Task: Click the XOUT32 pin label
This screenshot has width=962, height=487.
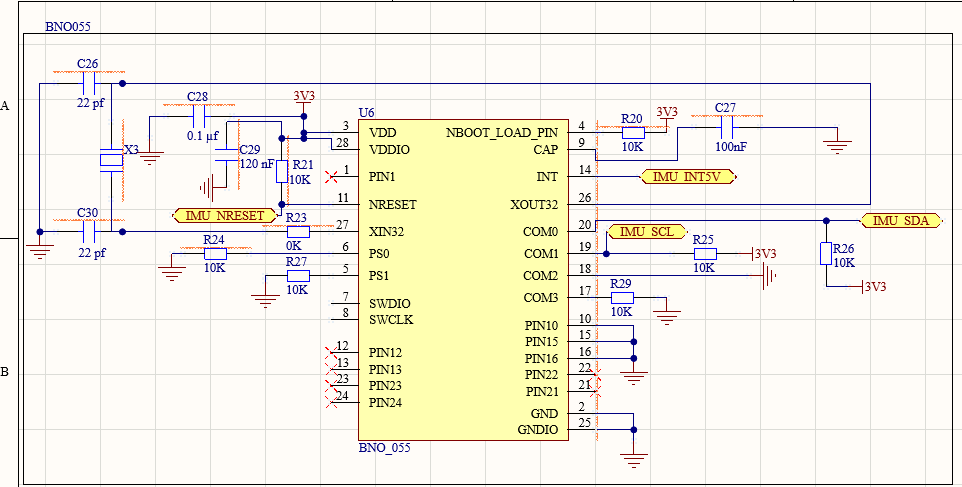Action: (534, 204)
